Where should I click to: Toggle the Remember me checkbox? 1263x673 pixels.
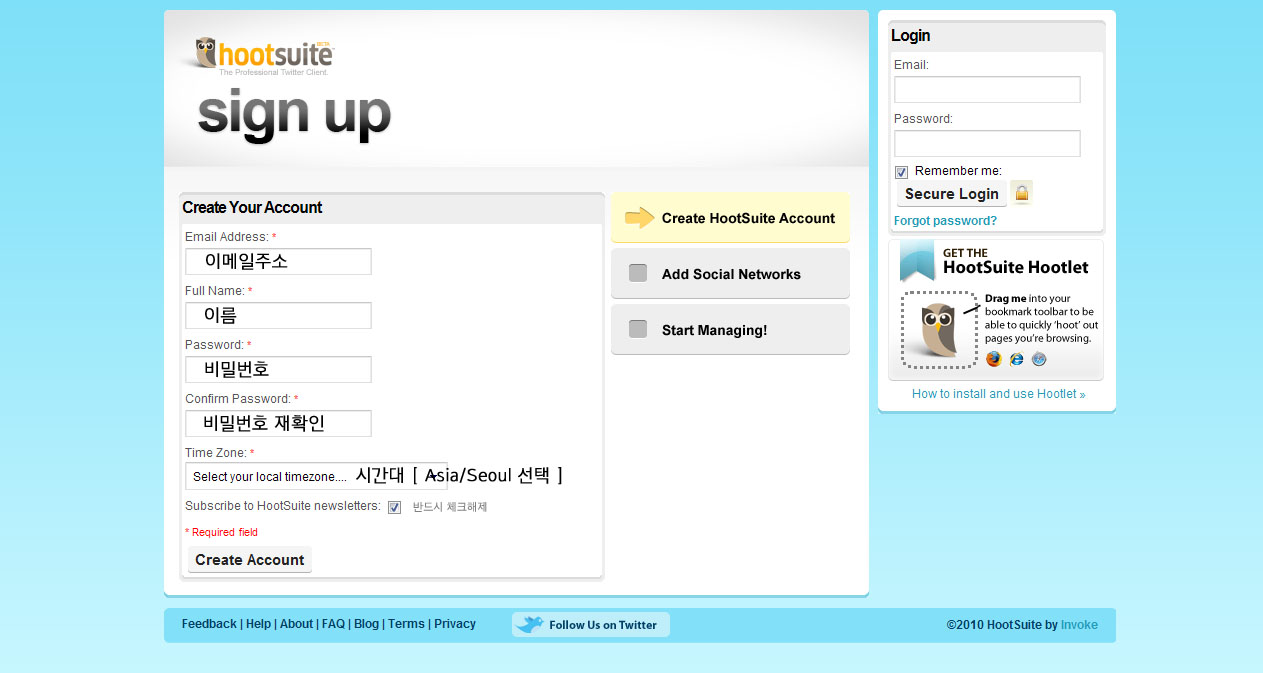click(901, 172)
